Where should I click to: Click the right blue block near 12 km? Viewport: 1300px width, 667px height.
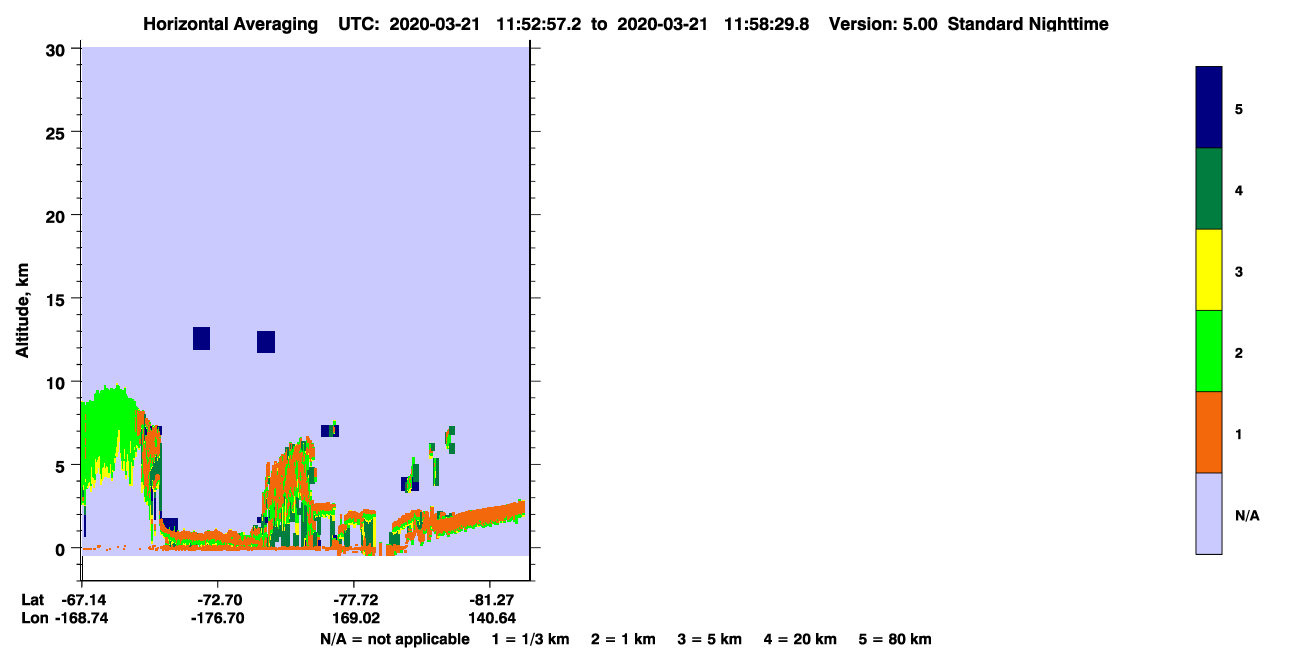[x=266, y=342]
